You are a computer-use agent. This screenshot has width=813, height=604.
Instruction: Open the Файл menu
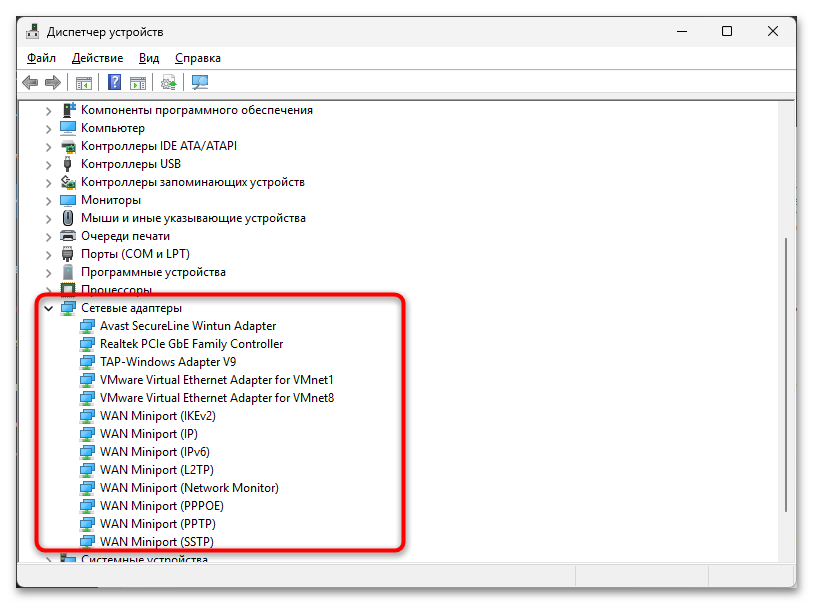click(41, 58)
